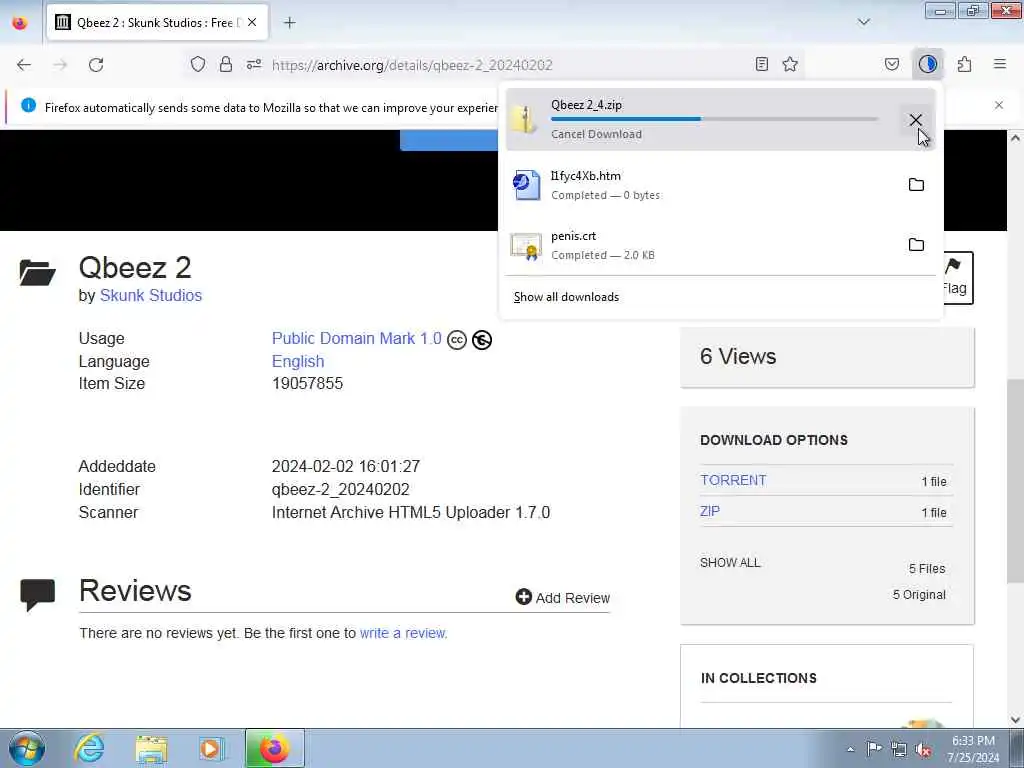Open Windows Media Player from taskbar
1024x768 pixels.
click(x=211, y=748)
